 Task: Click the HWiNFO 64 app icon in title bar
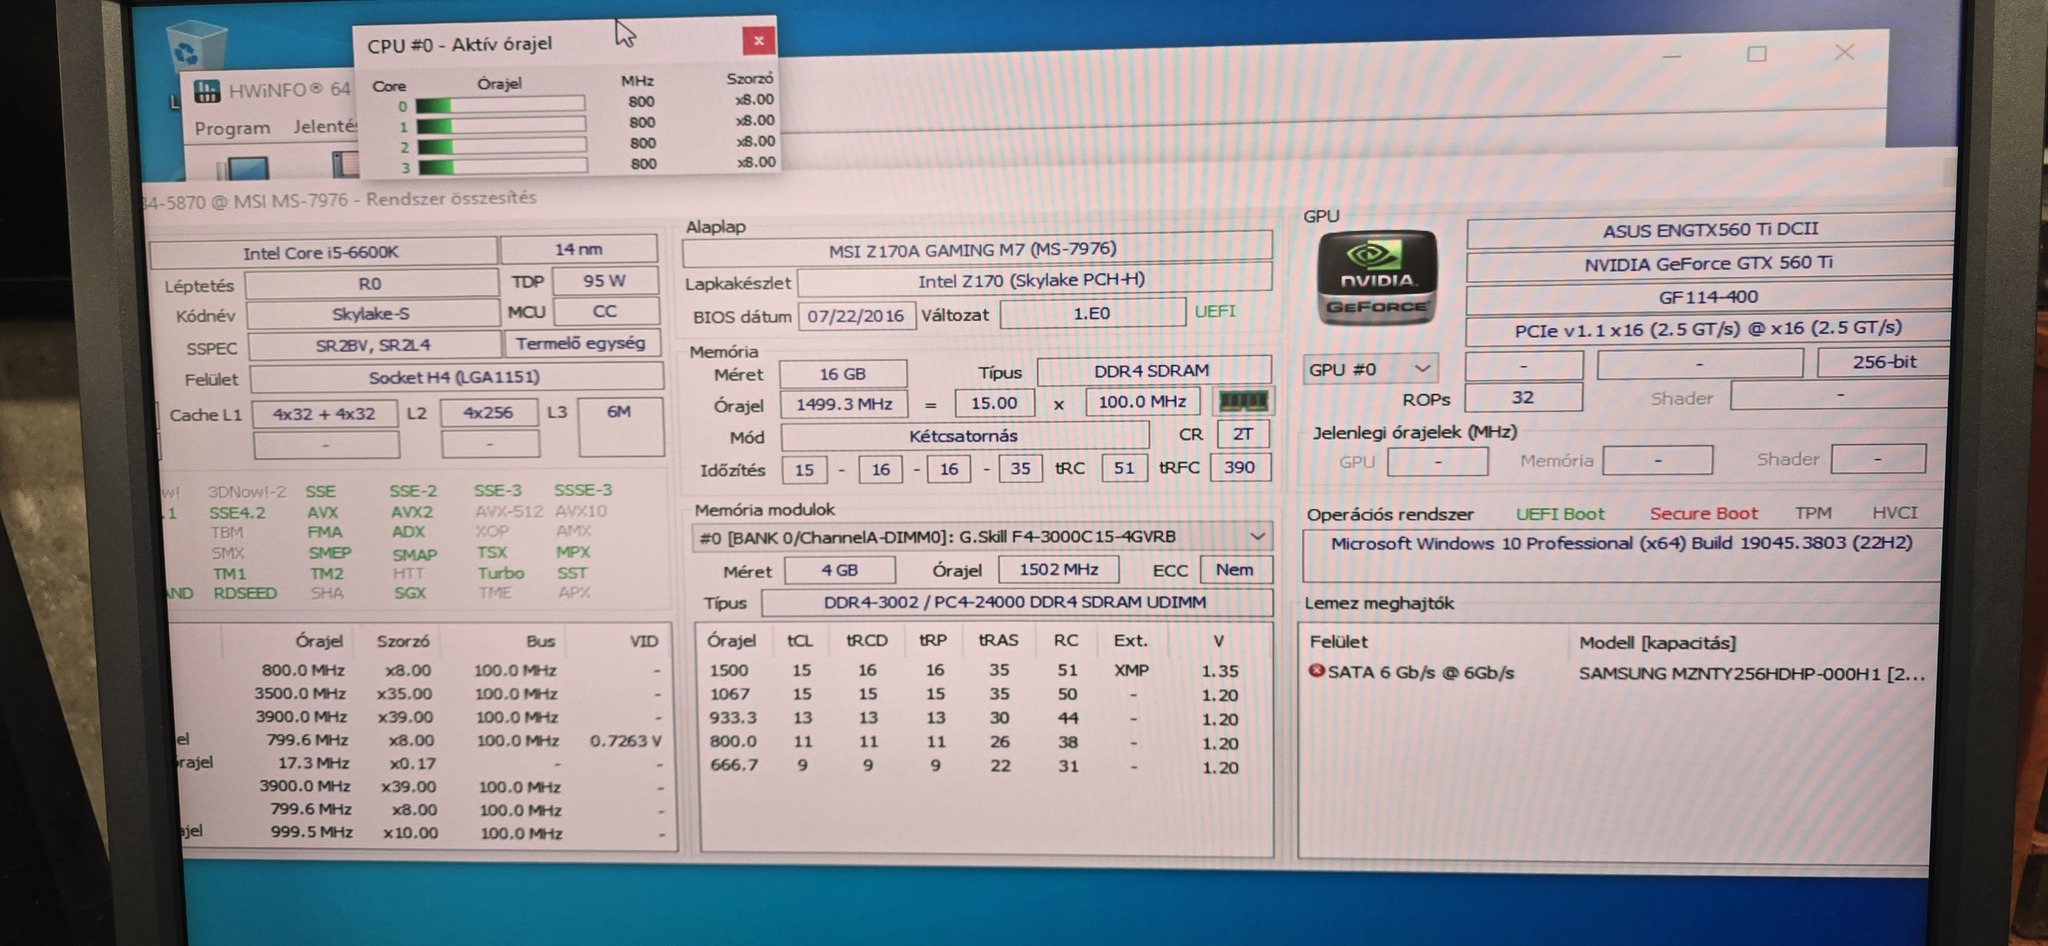pos(207,92)
